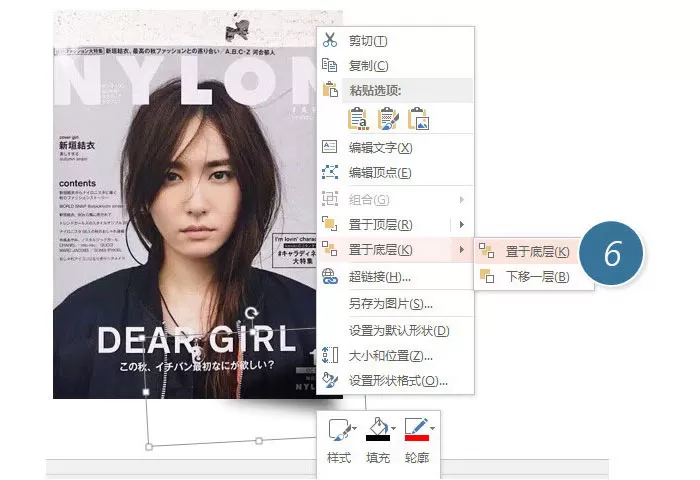The height and width of the screenshot is (480, 700).
Task: Open the 轮廓 dropdown arrow
Action: point(433,428)
